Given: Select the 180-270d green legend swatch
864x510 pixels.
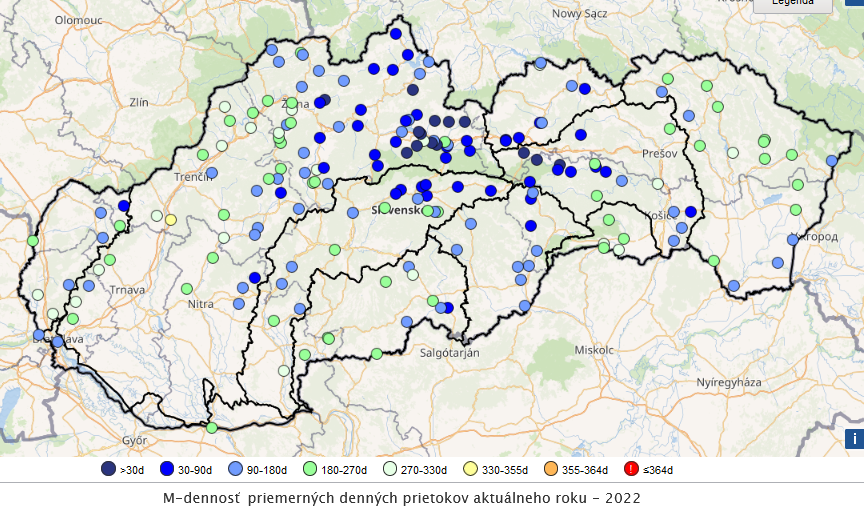Looking at the screenshot, I should pos(311,468).
